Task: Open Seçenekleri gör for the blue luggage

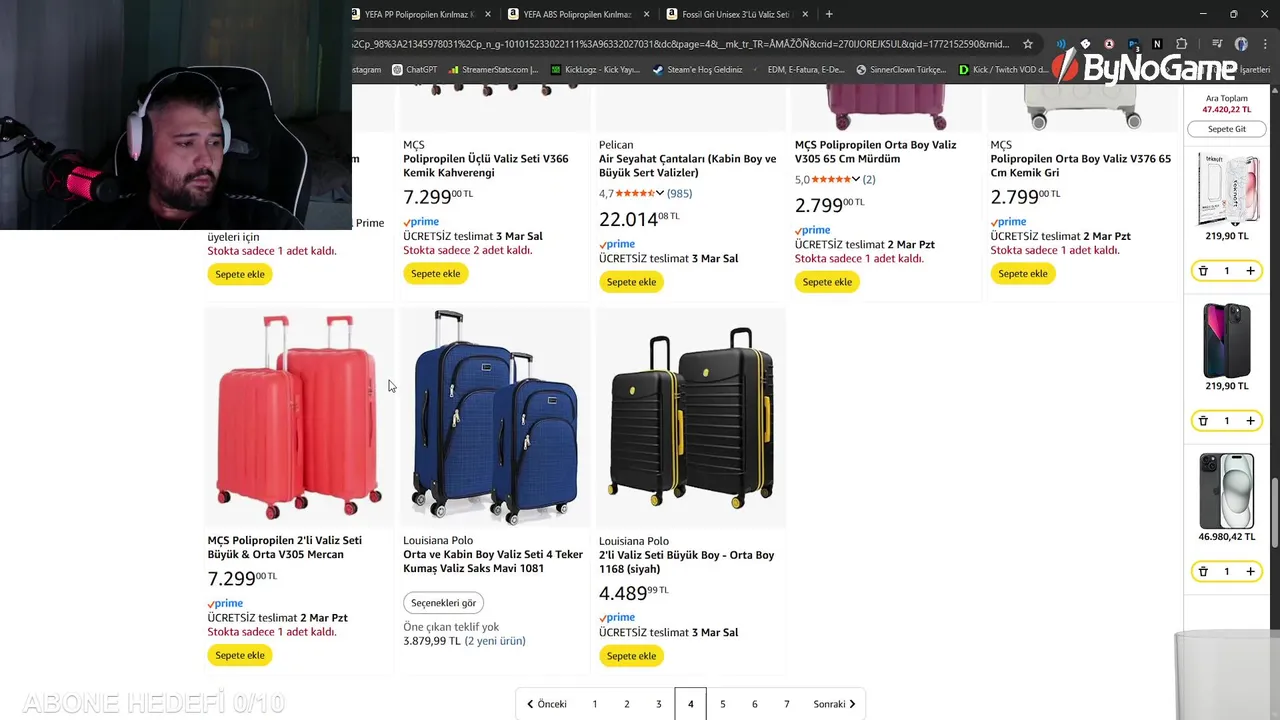Action: click(443, 603)
